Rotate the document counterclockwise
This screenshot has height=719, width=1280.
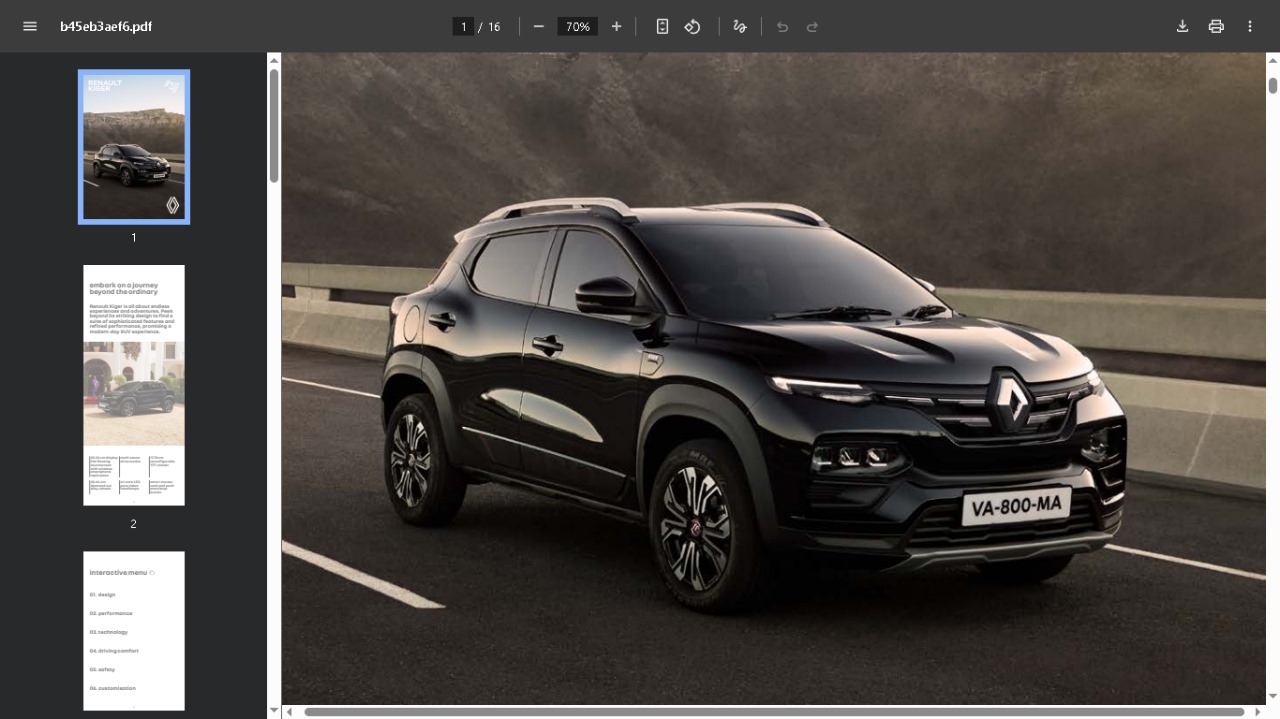pos(692,26)
